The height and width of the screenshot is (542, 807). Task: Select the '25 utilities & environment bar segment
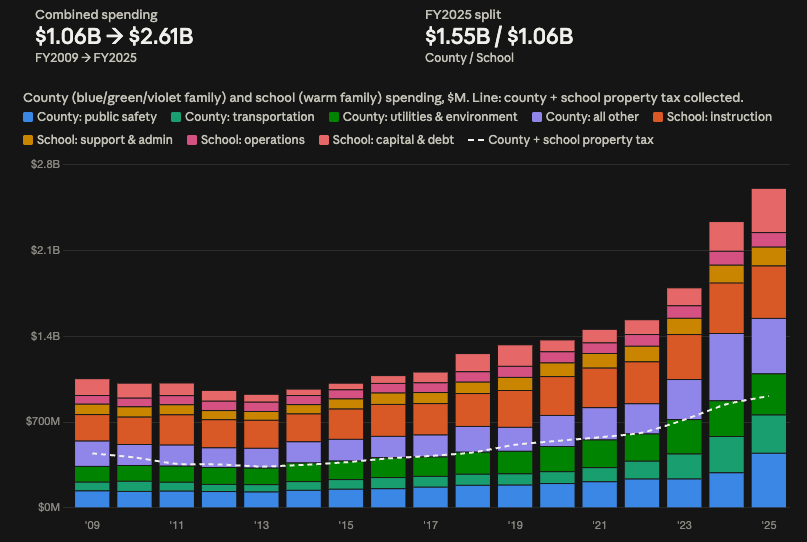pyautogui.click(x=769, y=394)
